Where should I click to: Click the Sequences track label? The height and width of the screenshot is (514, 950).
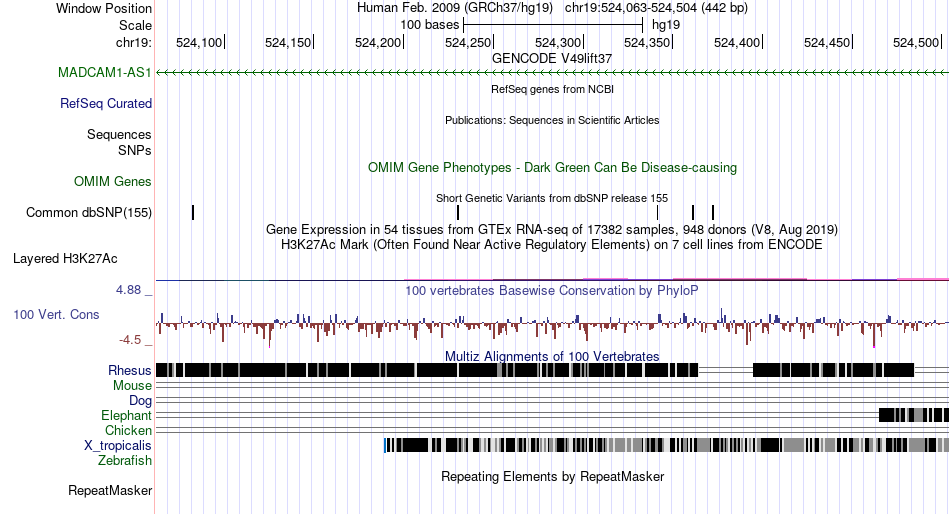119,135
